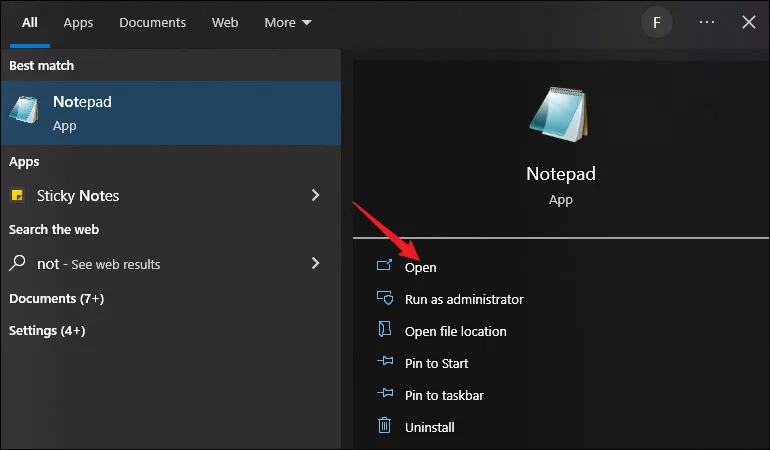This screenshot has width=770, height=450.
Task: Click the magnifier icon beside 'not'
Action: (x=17, y=263)
